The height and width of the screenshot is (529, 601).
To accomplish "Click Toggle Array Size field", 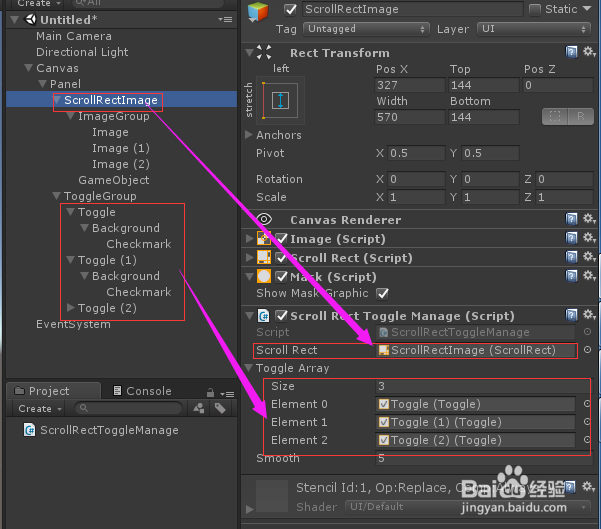I will pos(484,386).
